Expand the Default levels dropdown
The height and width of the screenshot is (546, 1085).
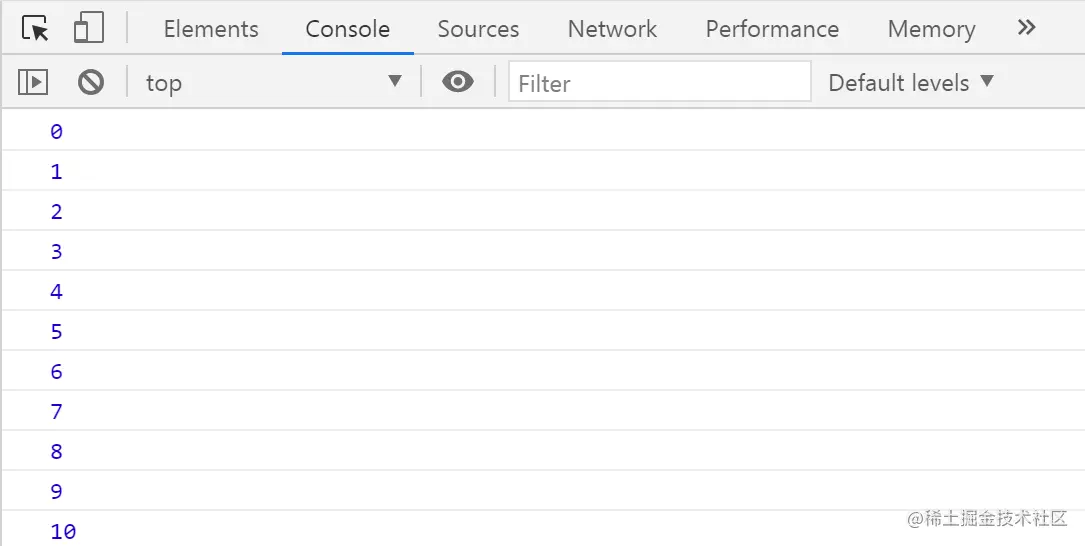[x=911, y=82]
